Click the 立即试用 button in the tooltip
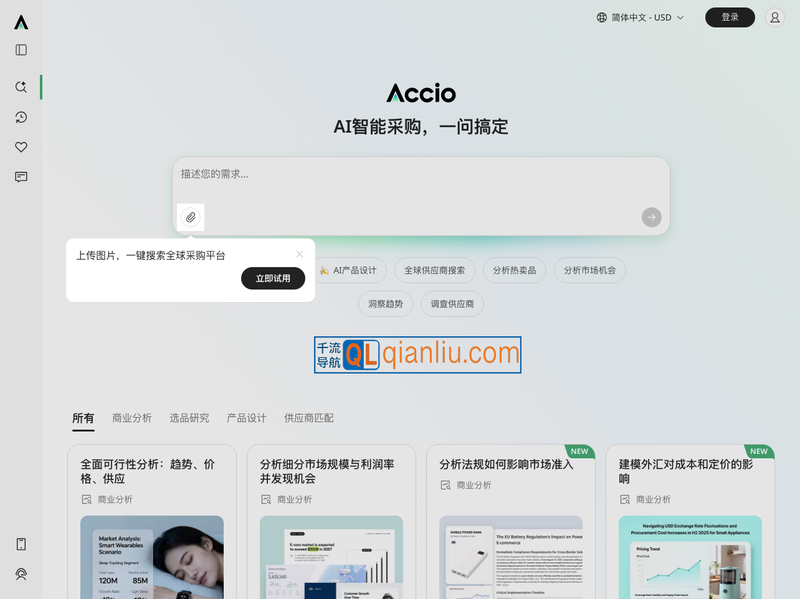 pos(272,278)
